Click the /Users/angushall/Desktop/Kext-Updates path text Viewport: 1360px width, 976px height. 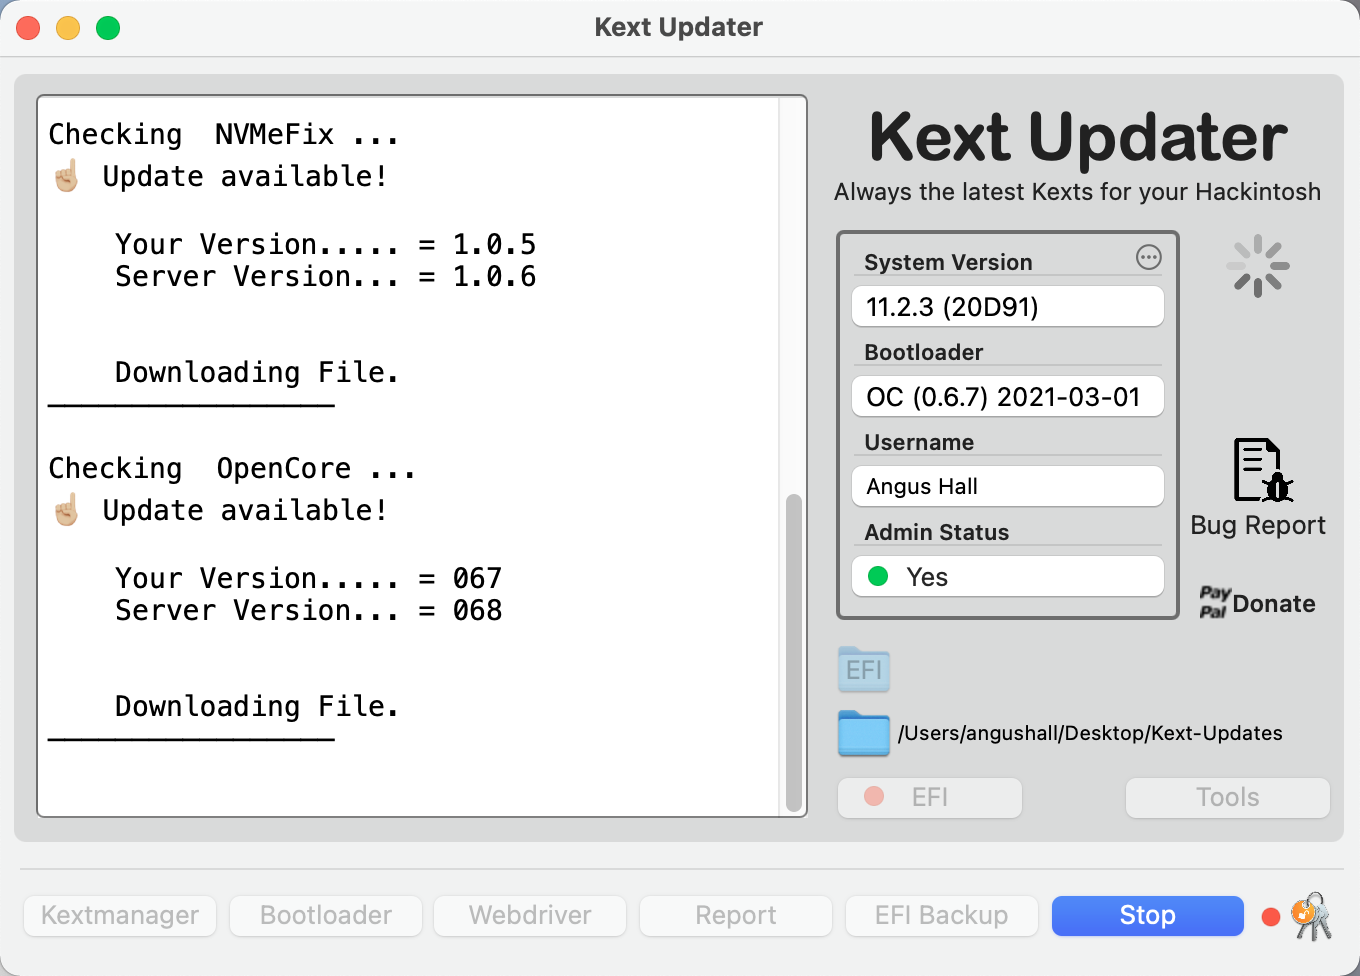click(x=1090, y=733)
